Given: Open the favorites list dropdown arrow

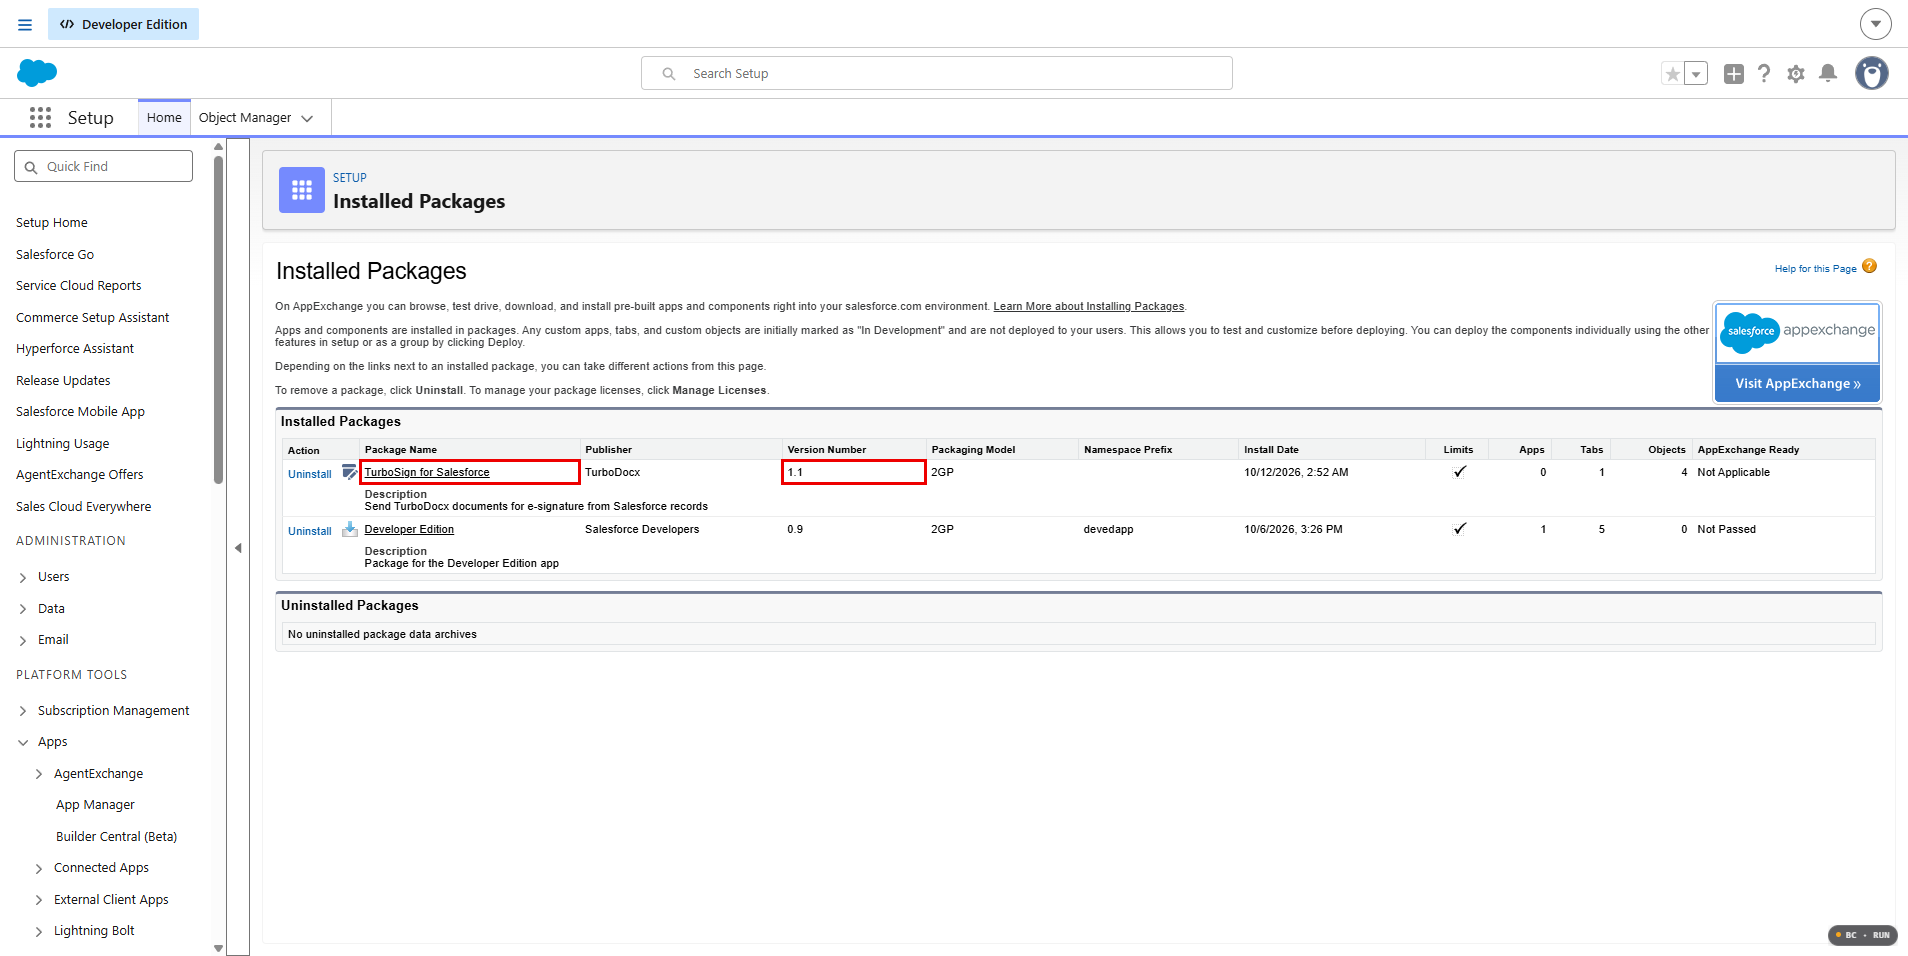Looking at the screenshot, I should (x=1696, y=74).
